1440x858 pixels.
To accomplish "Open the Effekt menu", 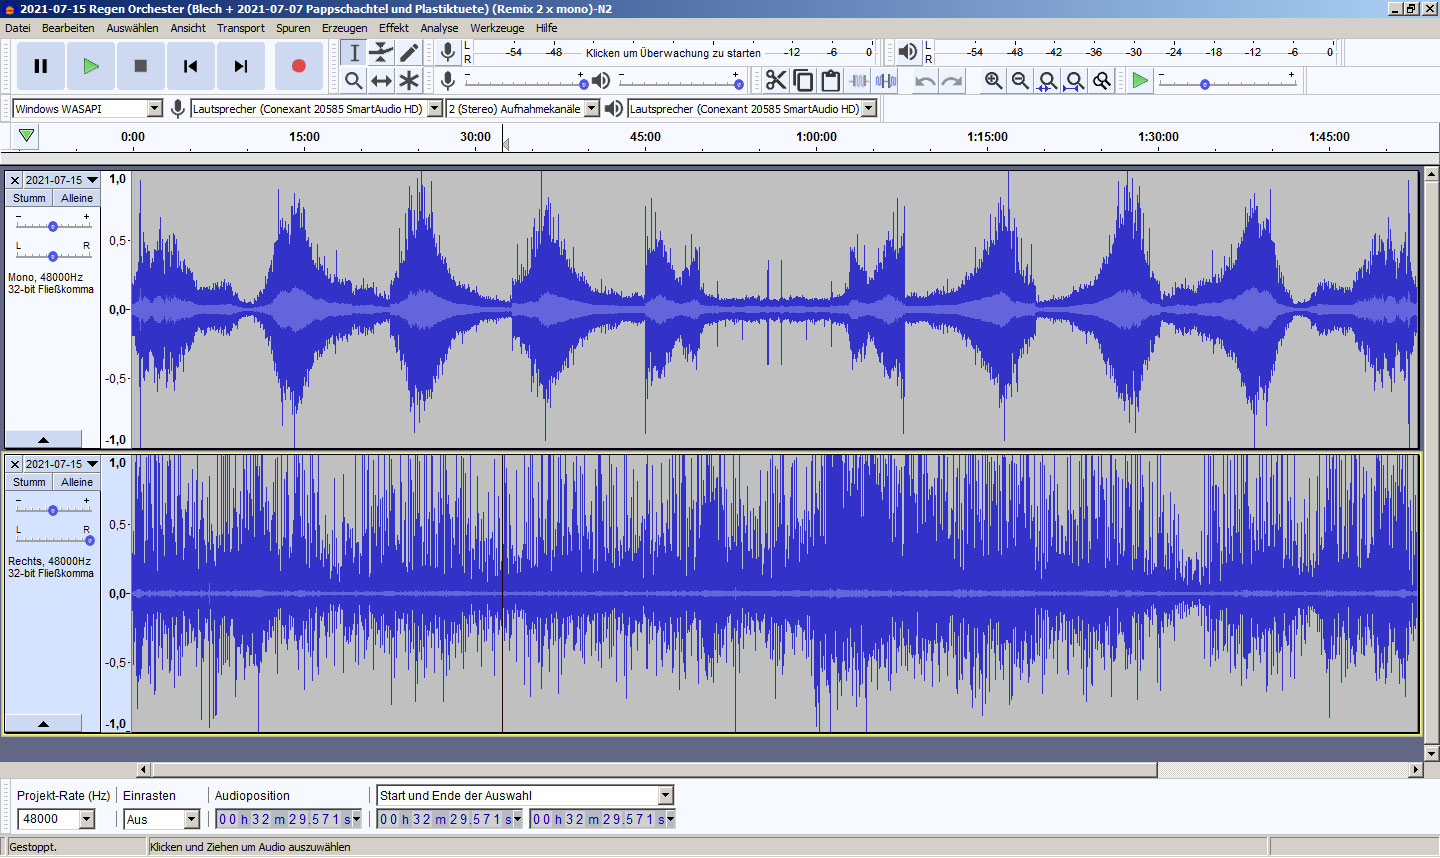I will pyautogui.click(x=393, y=28).
